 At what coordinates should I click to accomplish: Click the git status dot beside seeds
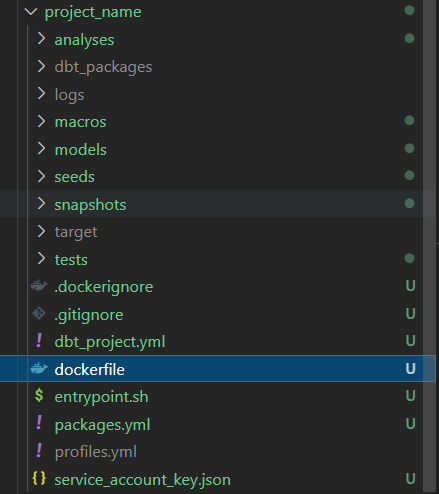409,176
